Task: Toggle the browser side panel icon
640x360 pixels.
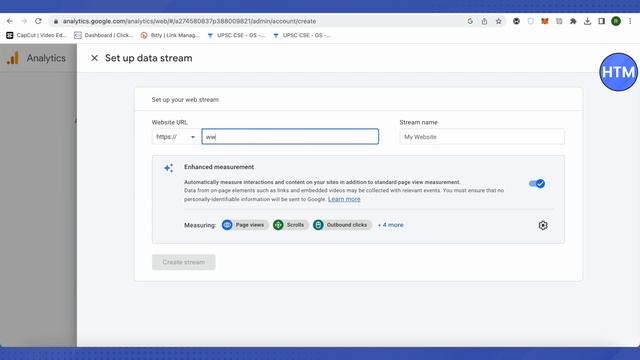Action: pyautogui.click(x=602, y=21)
